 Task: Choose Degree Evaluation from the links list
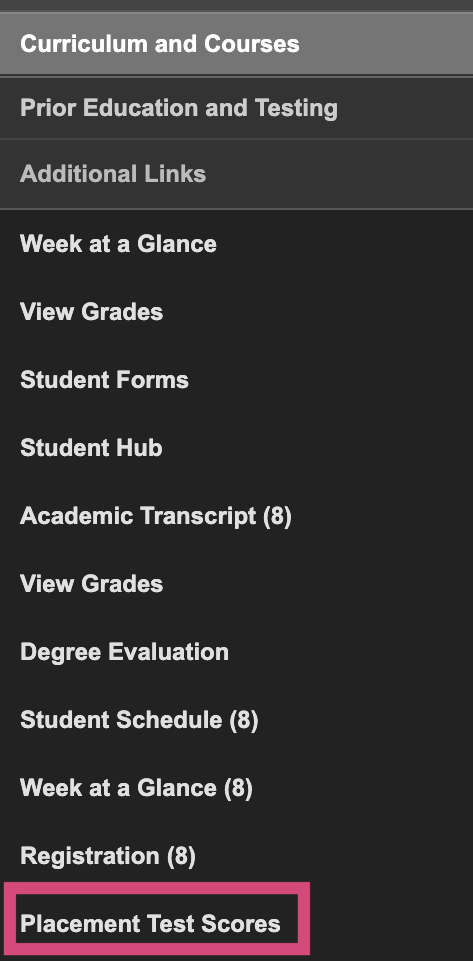(124, 652)
